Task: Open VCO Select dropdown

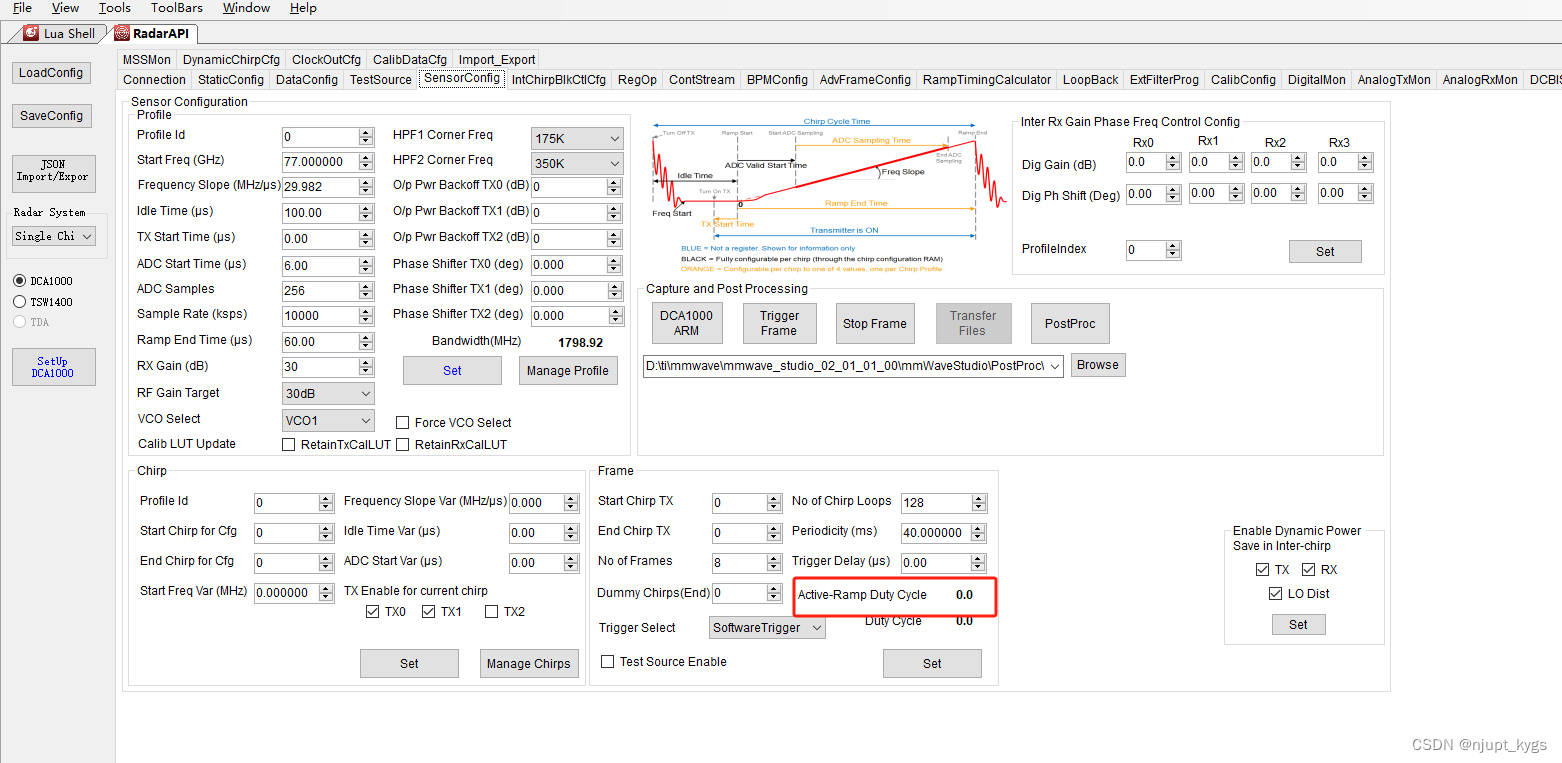Action: pyautogui.click(x=328, y=420)
